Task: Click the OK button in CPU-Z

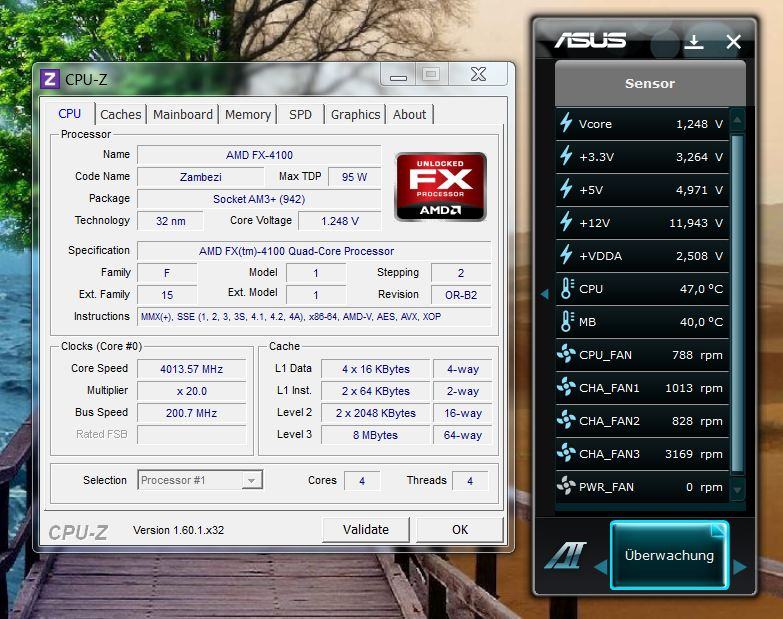Action: tap(460, 530)
